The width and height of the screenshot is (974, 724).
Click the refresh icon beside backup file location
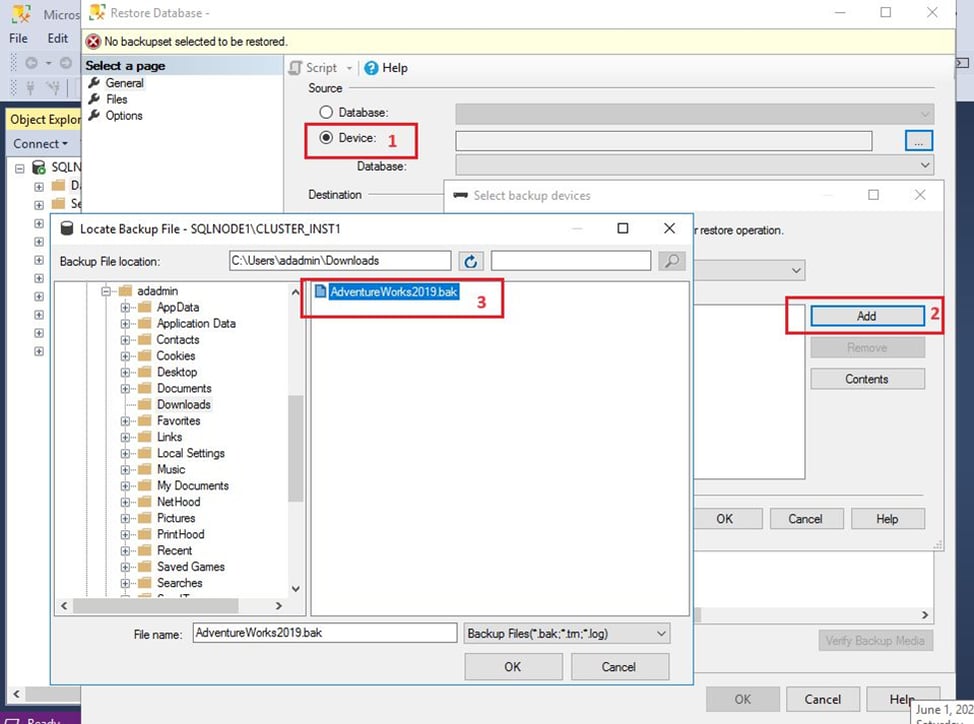click(470, 260)
